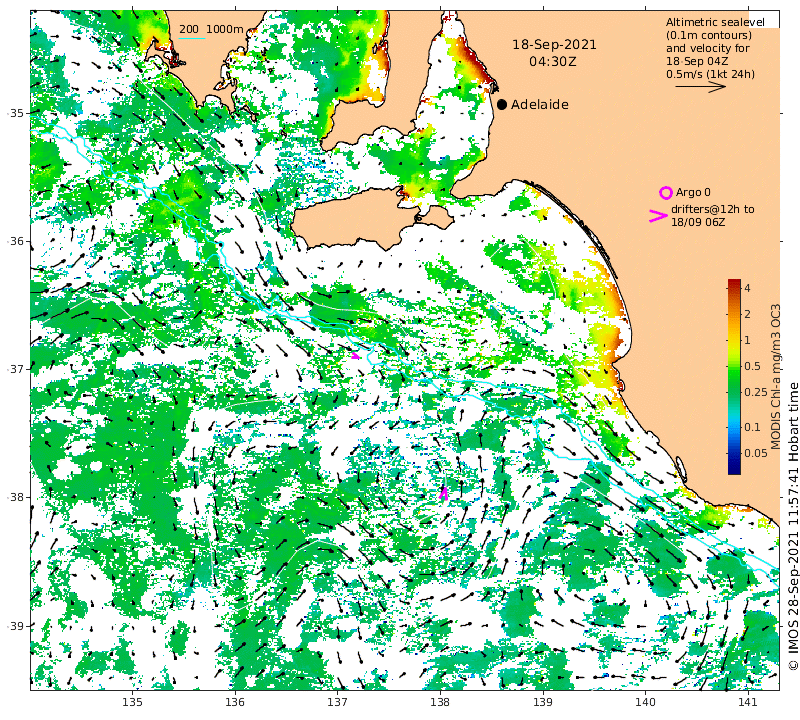This screenshot has width=800, height=720.
Task: Click the longitude 139 axis label
Action: (x=542, y=702)
